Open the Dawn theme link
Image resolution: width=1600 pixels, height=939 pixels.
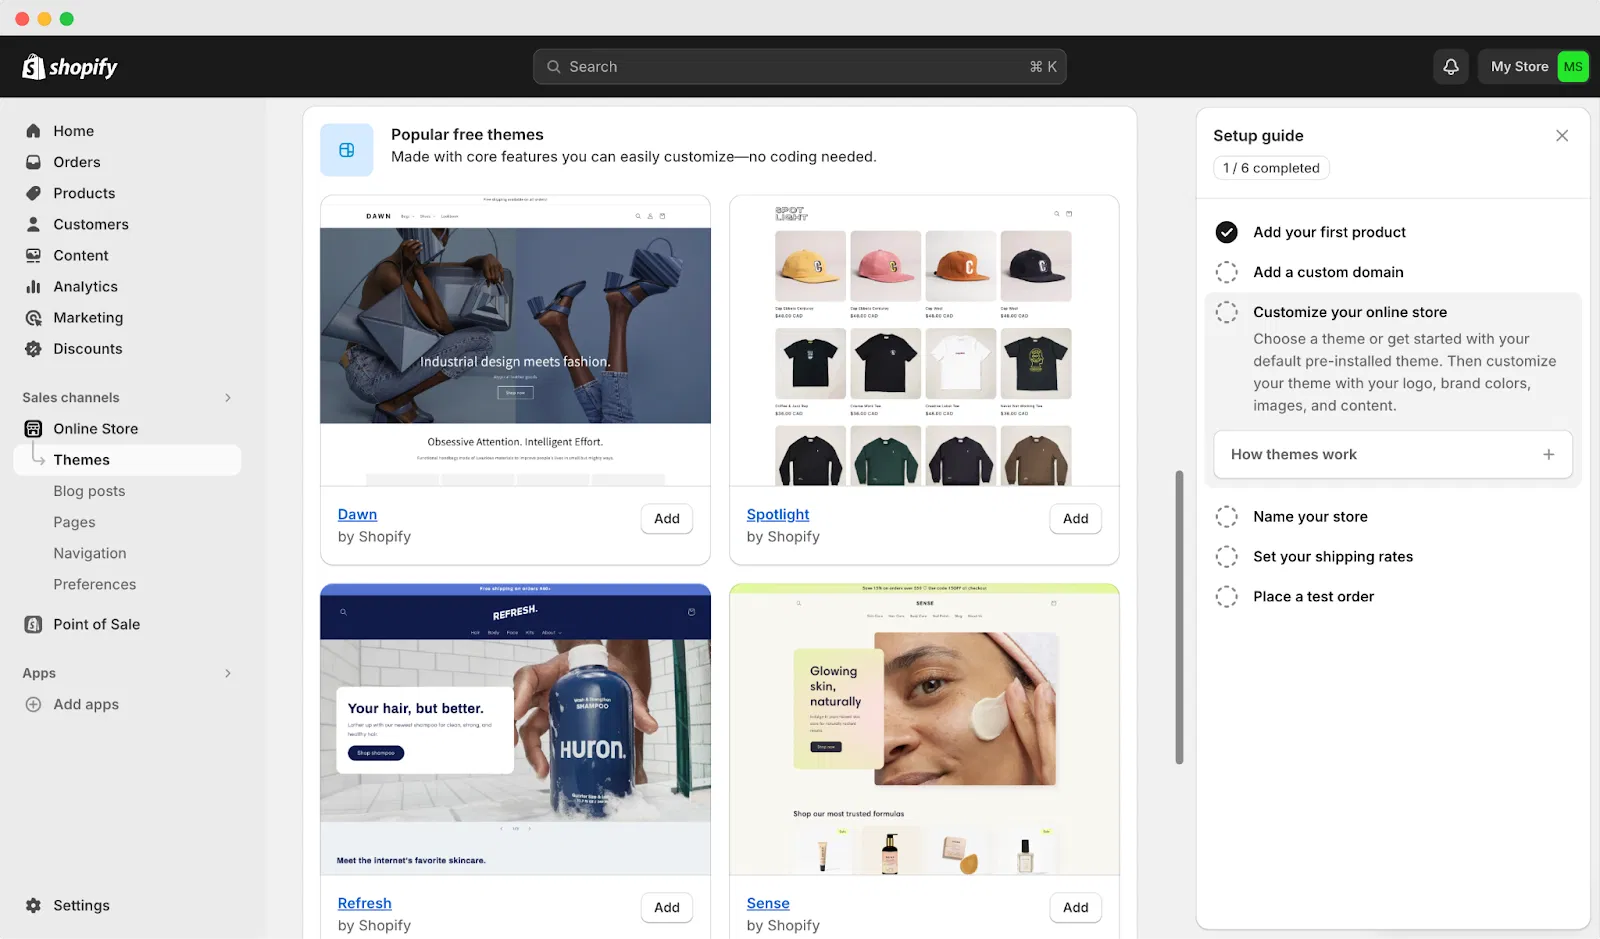tap(357, 514)
